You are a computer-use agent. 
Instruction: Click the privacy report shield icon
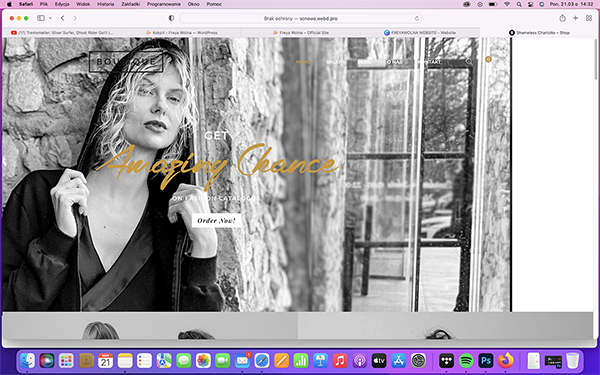pyautogui.click(x=171, y=18)
